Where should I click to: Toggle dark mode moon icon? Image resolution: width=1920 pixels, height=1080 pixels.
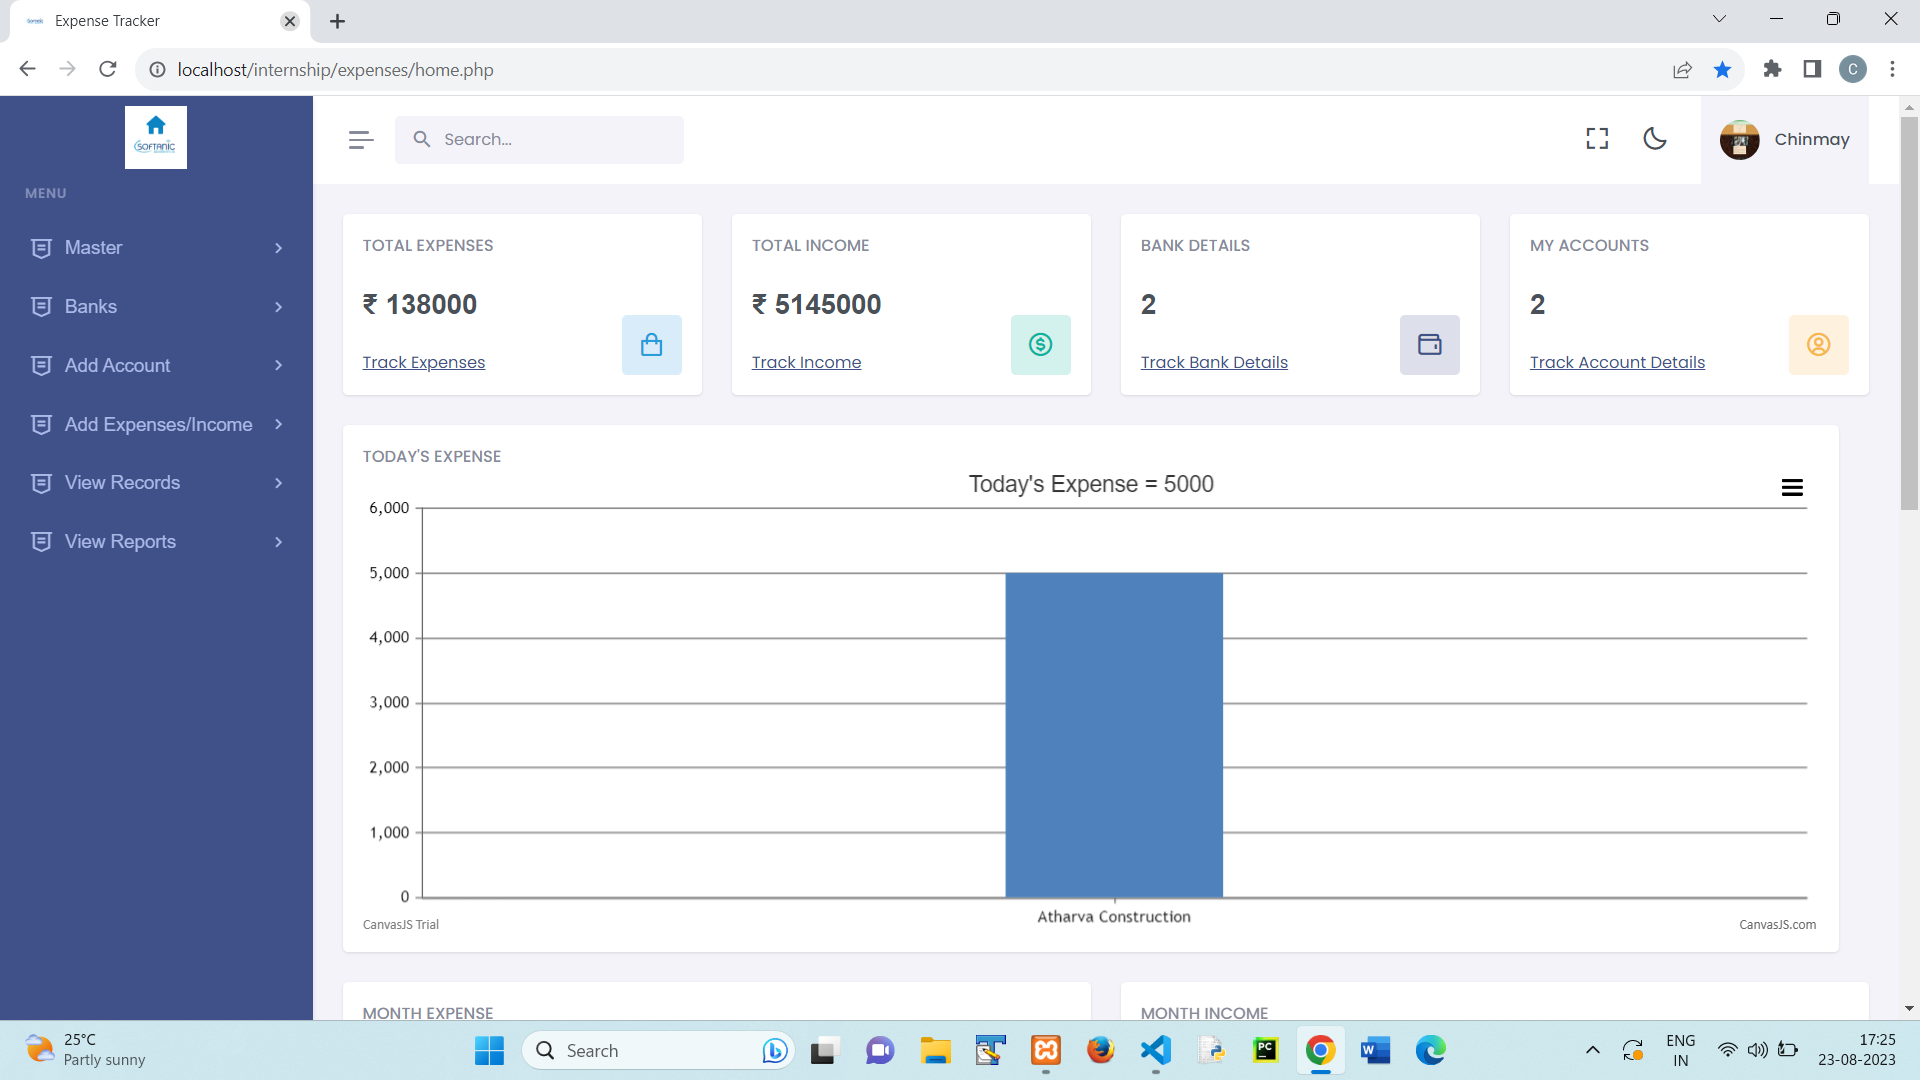point(1655,139)
